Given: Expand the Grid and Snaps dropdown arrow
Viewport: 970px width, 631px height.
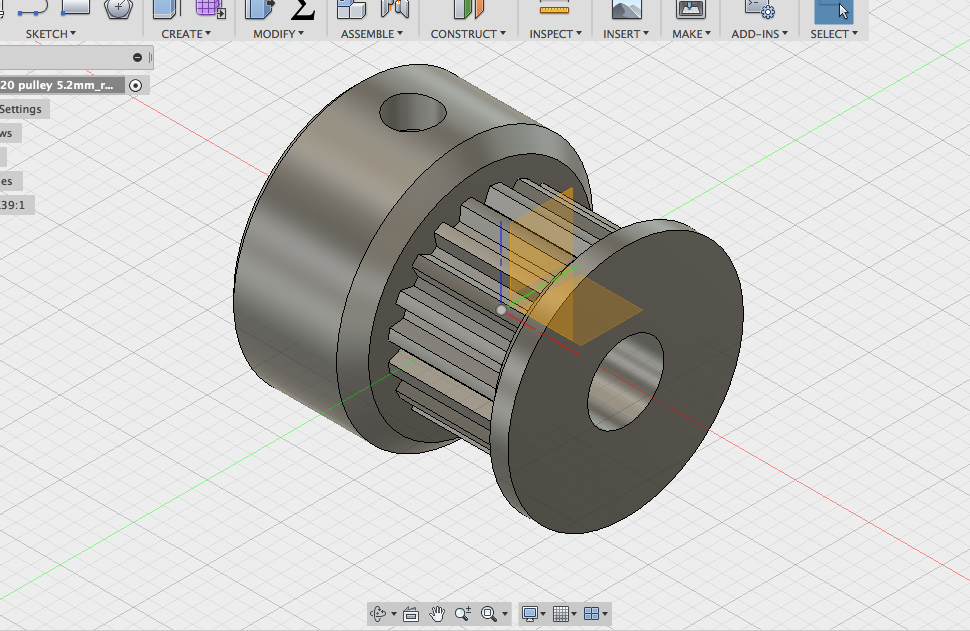Looking at the screenshot, I should pyautogui.click(x=574, y=614).
